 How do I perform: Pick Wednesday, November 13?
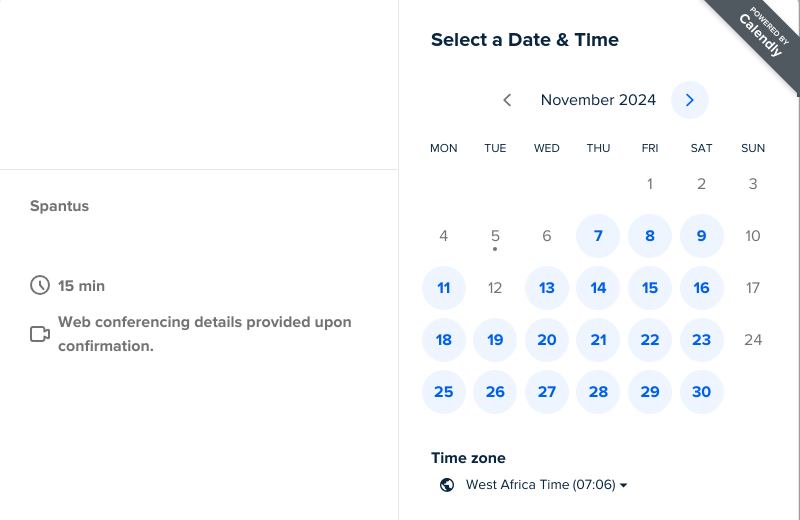(x=547, y=288)
